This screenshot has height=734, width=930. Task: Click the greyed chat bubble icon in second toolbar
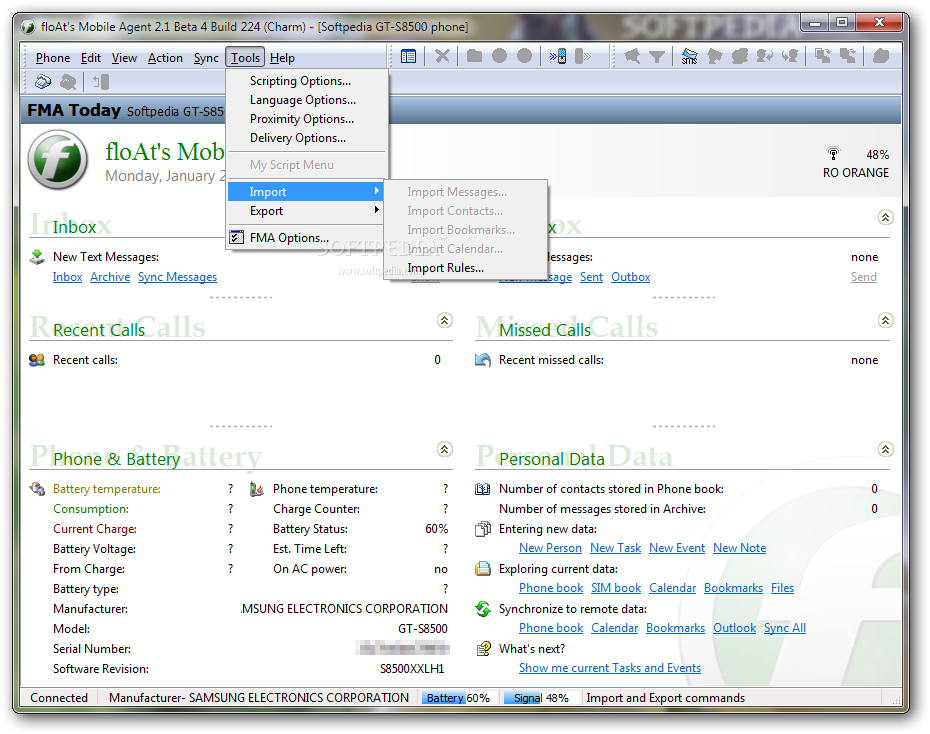[68, 82]
